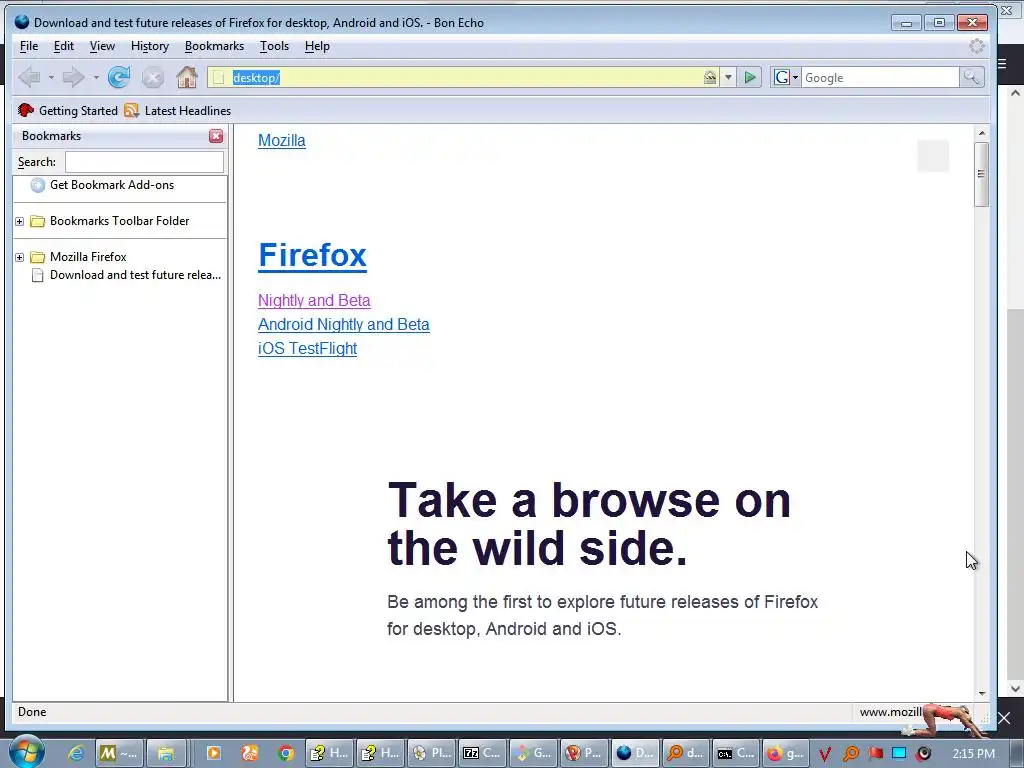This screenshot has width=1024, height=768.
Task: Click the page scrollbar down arrow
Action: click(x=982, y=694)
